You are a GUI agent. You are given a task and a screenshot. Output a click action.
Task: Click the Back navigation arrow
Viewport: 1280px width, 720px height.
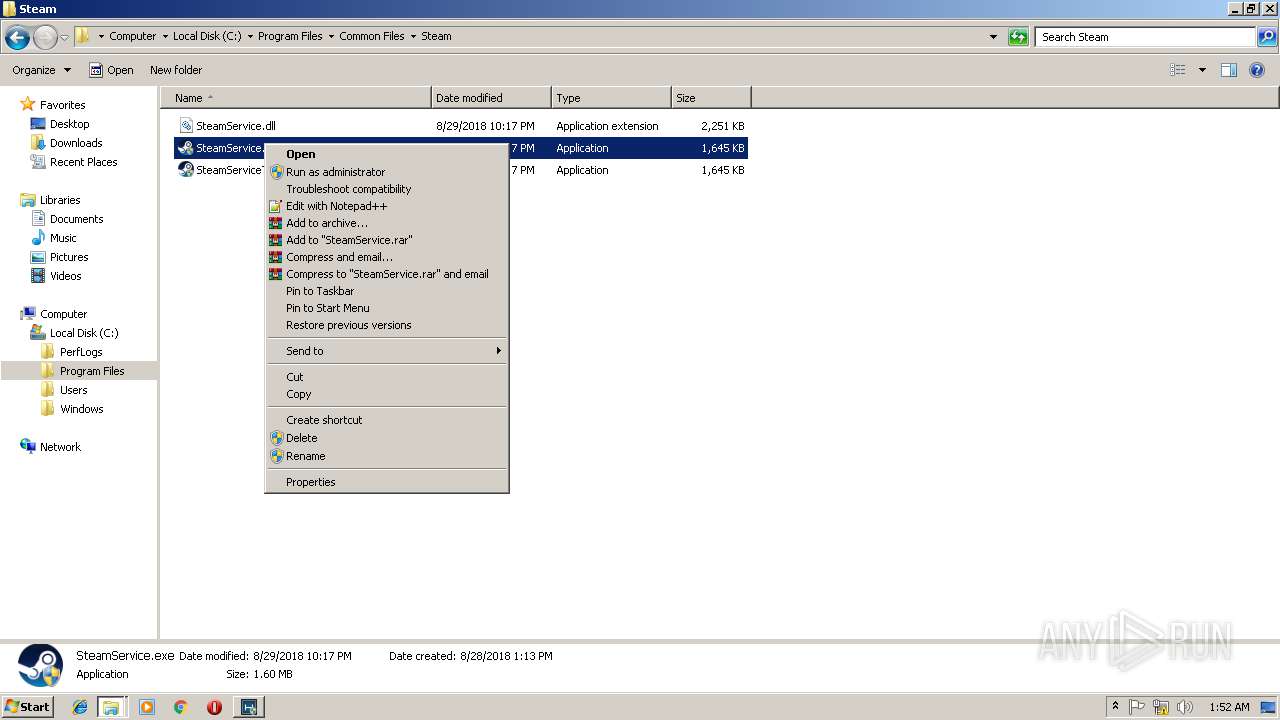(17, 38)
